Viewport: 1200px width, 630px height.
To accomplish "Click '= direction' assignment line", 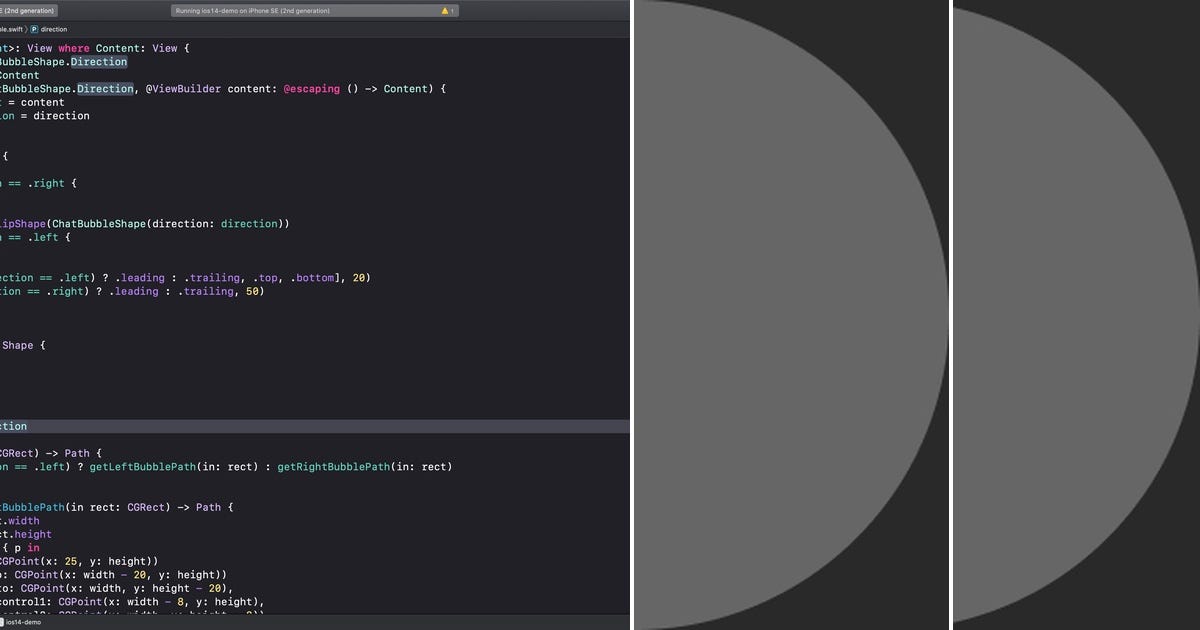I will click(54, 116).
